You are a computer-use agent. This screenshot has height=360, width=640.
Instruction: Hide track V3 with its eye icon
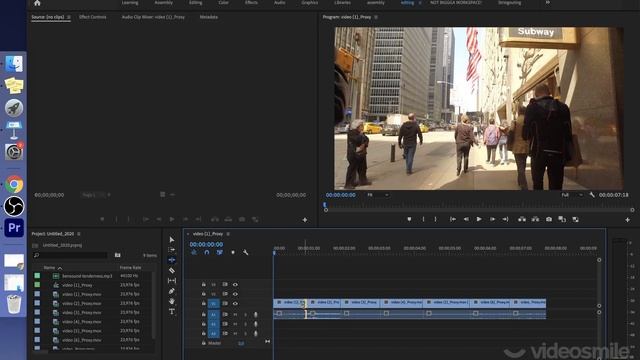pyautogui.click(x=235, y=284)
